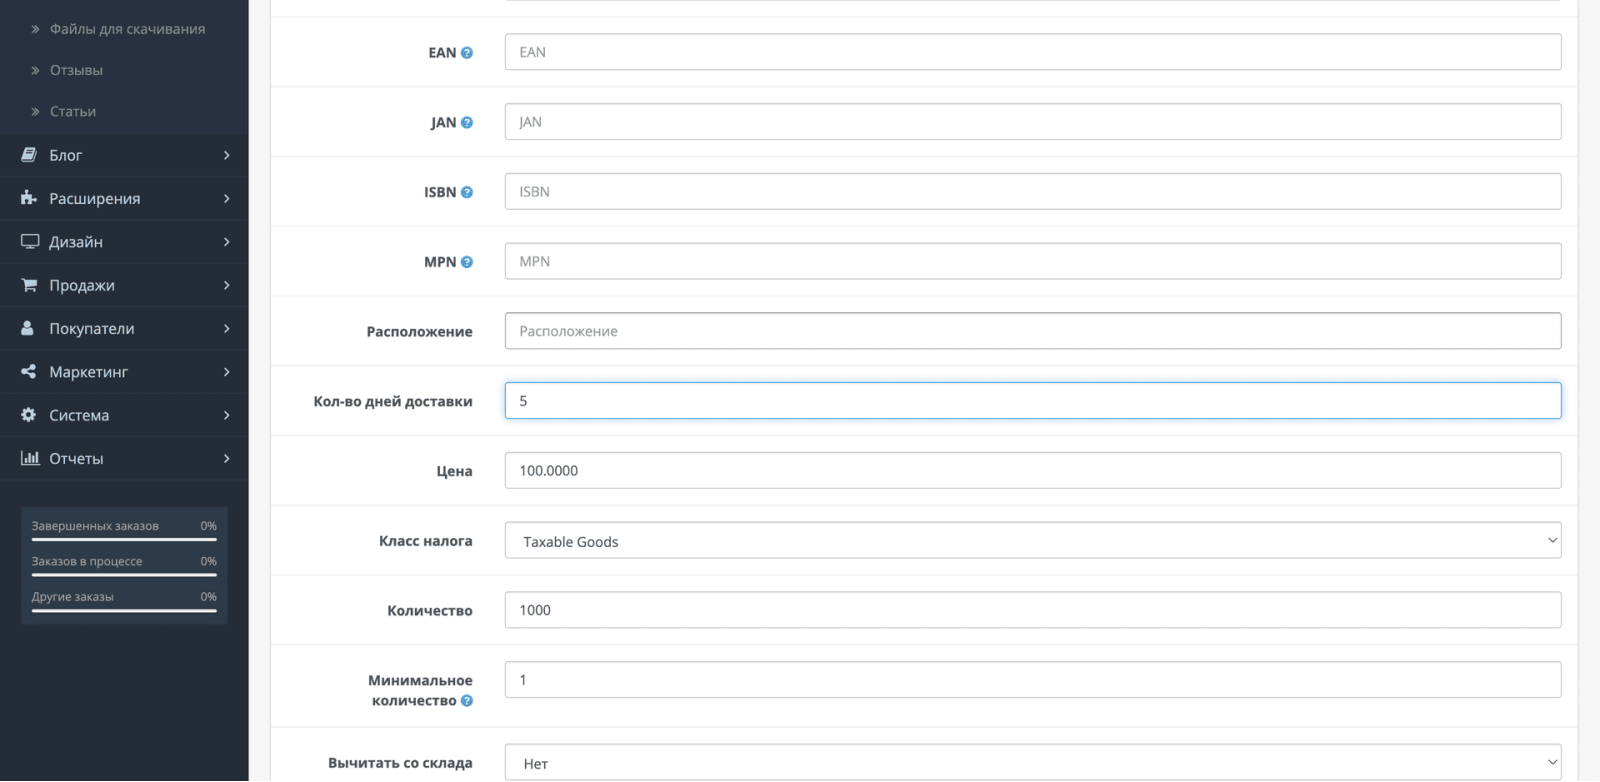
Task: Go to Статьи submenu link
Action: 73,111
